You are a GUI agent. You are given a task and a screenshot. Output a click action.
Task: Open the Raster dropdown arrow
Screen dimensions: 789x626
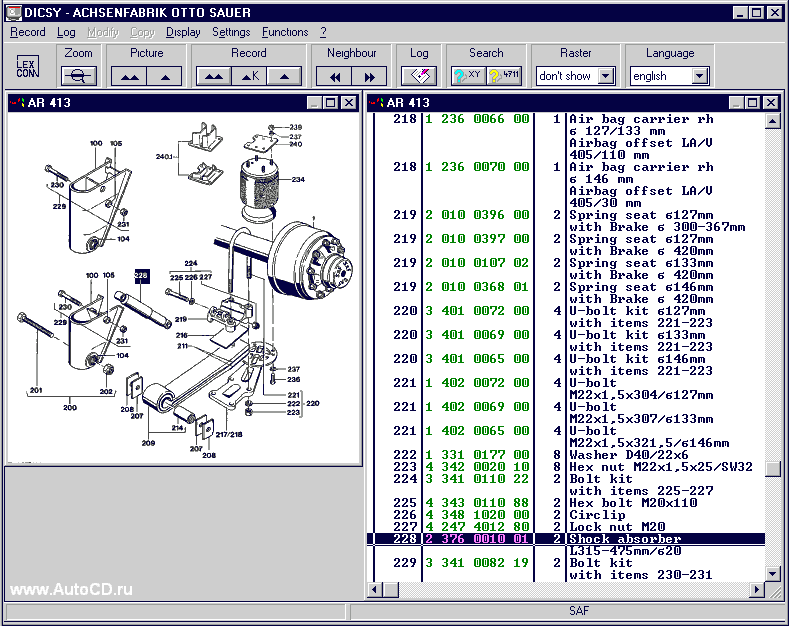pyautogui.click(x=606, y=76)
